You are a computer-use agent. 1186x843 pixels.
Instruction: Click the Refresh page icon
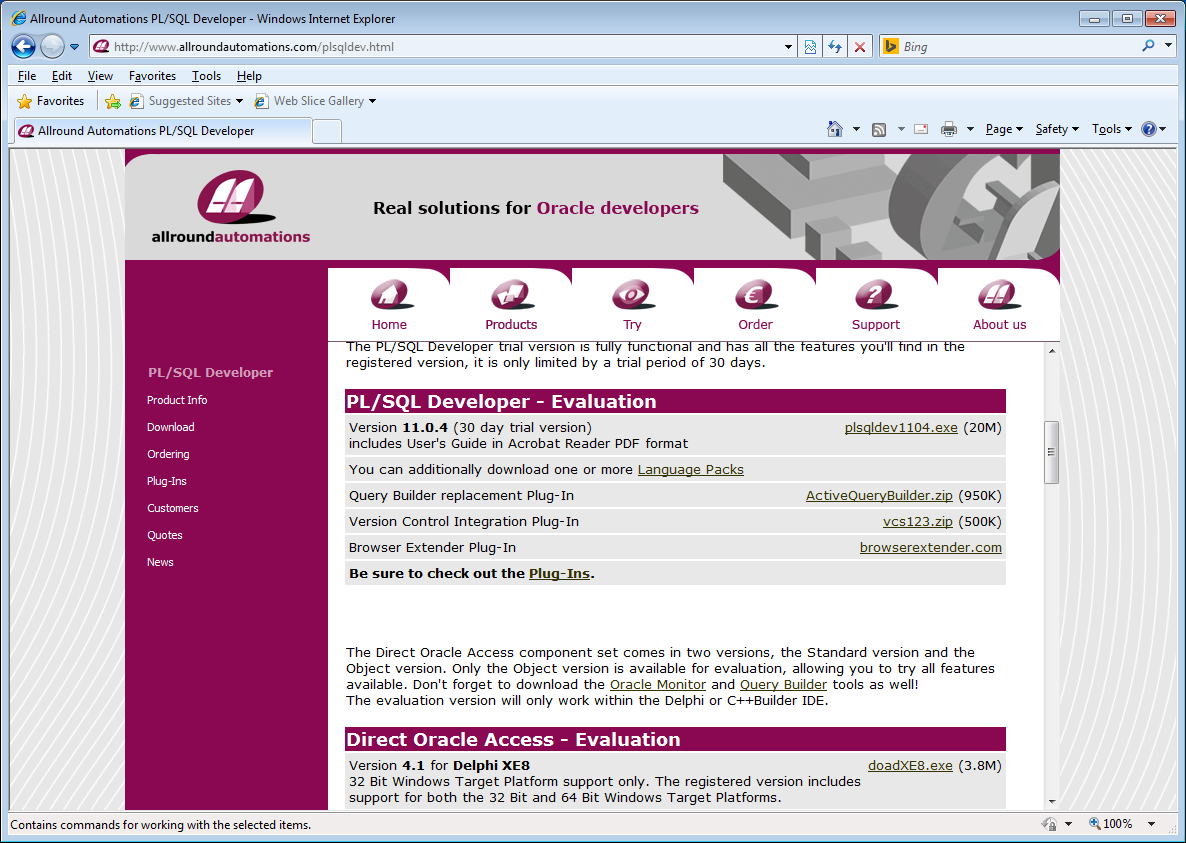click(x=835, y=47)
